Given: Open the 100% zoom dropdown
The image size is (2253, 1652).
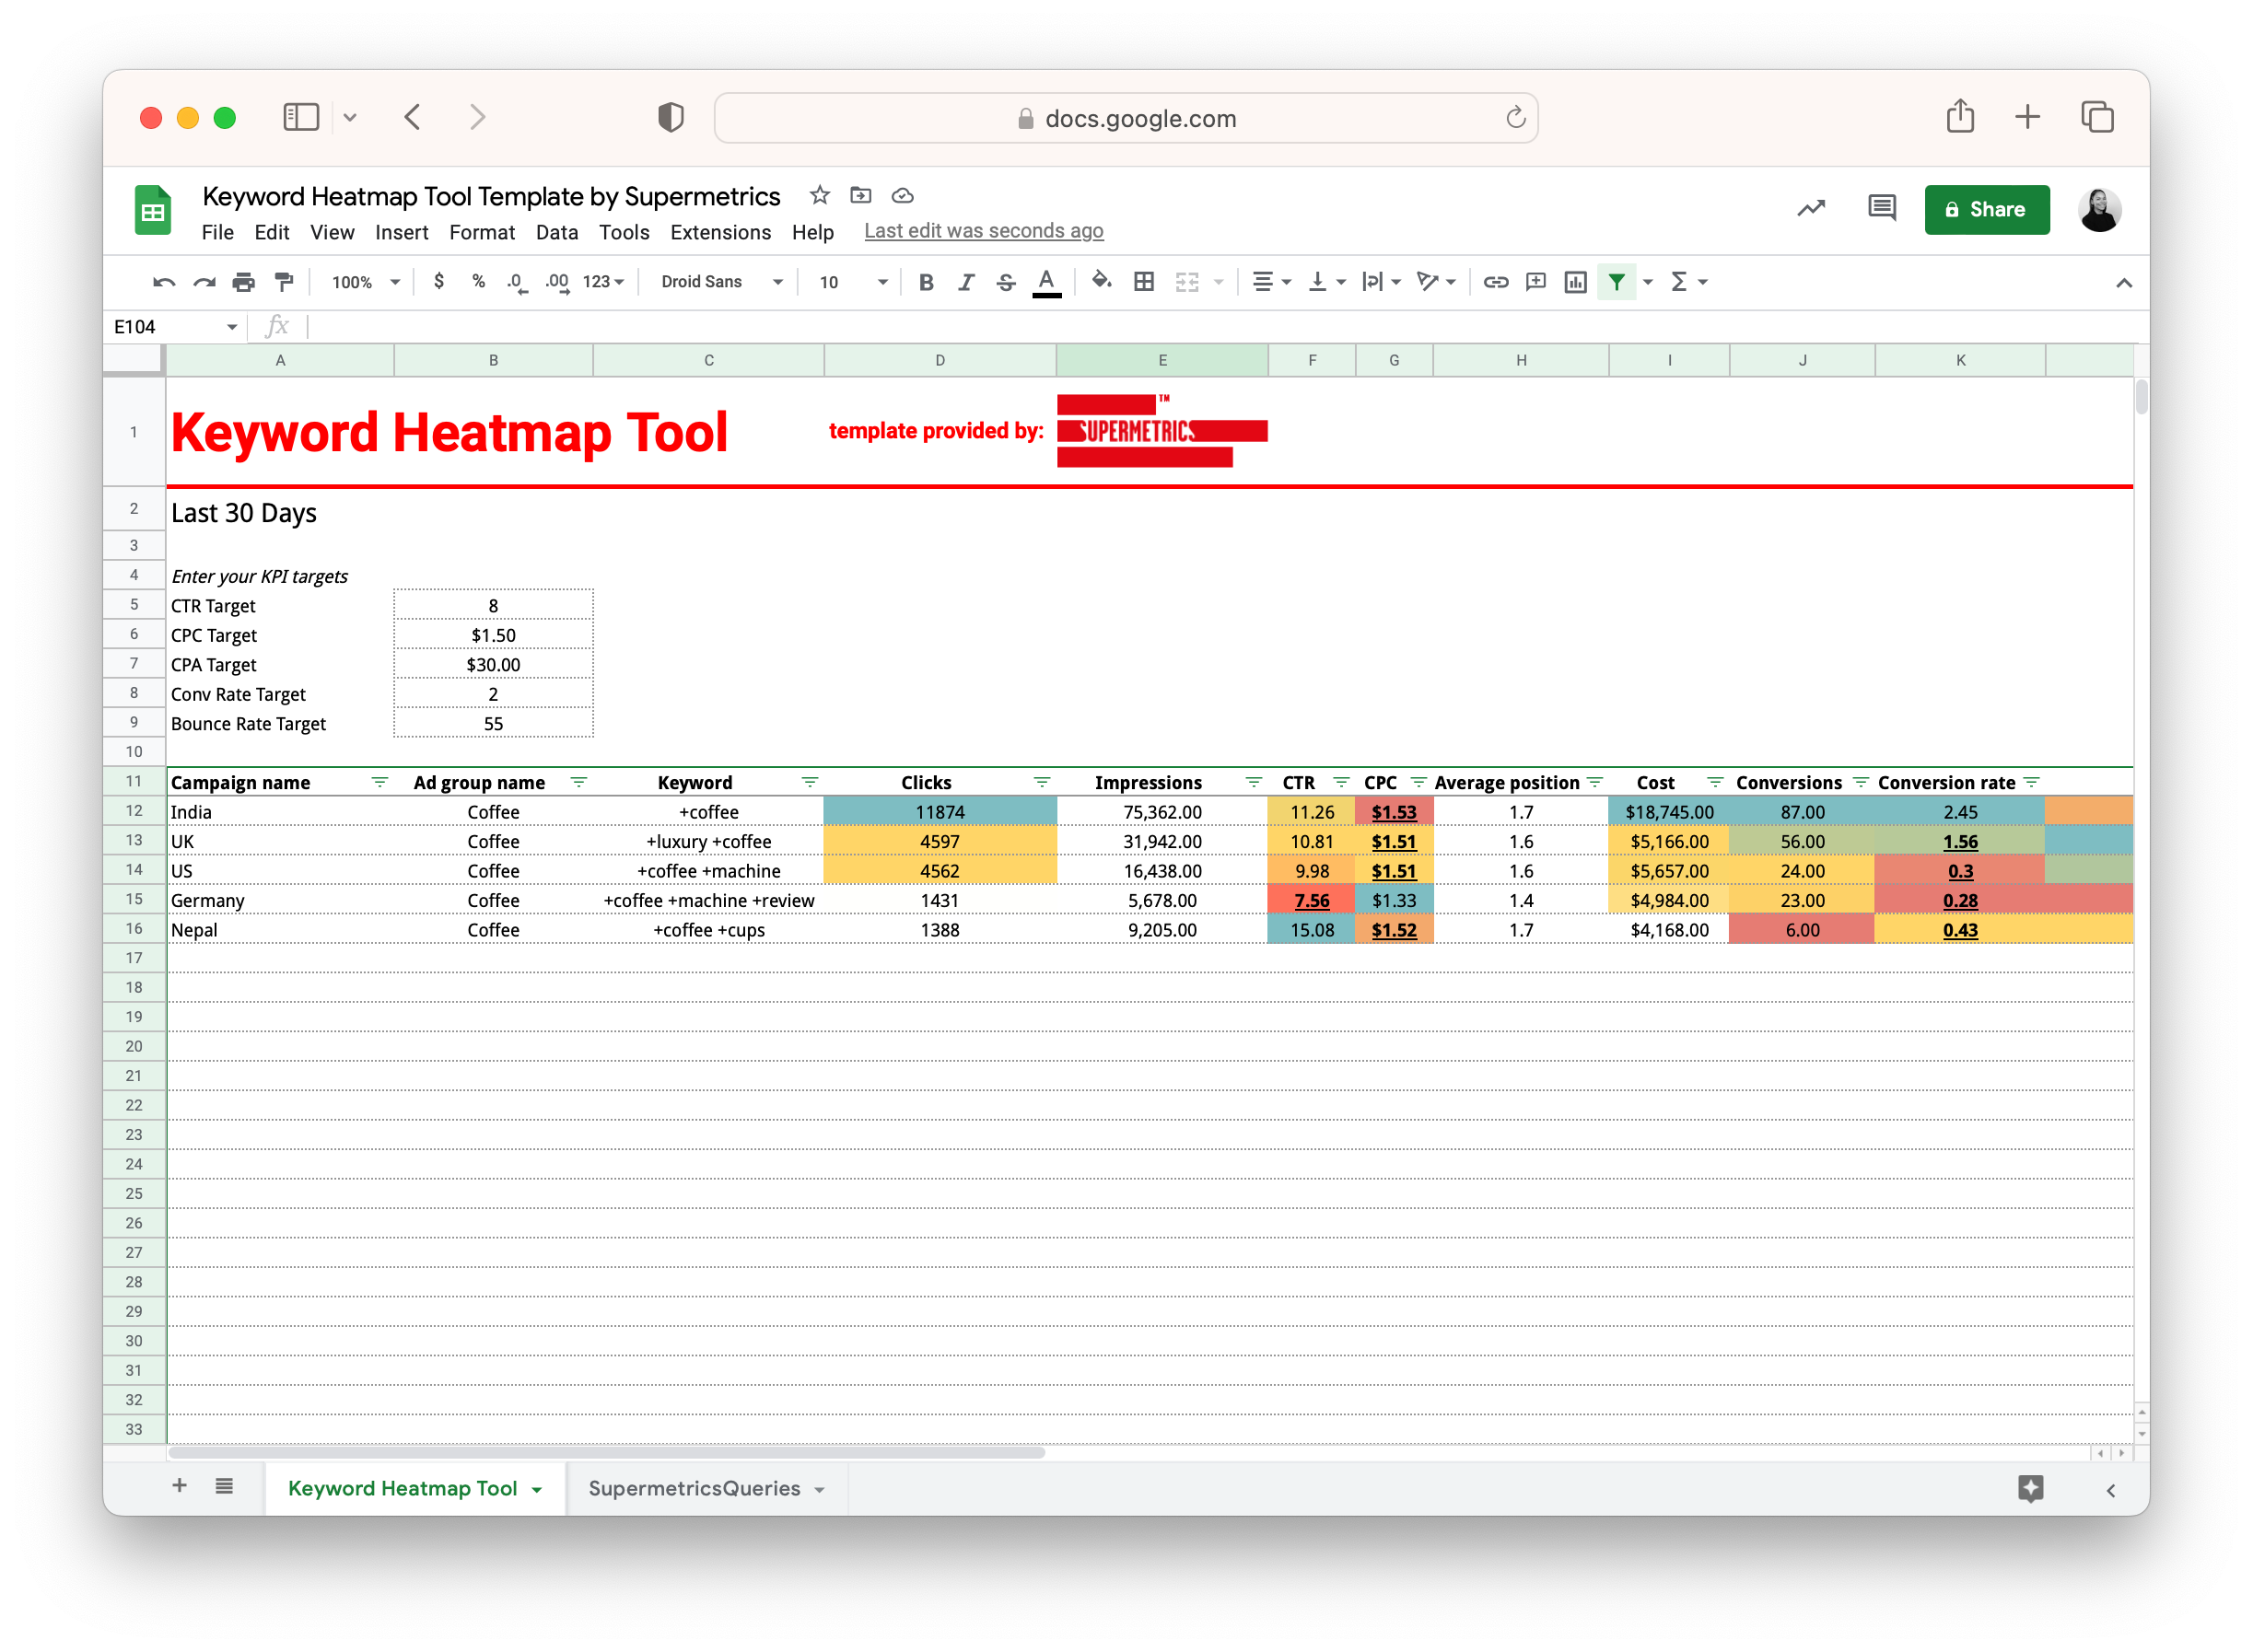Looking at the screenshot, I should coord(365,282).
